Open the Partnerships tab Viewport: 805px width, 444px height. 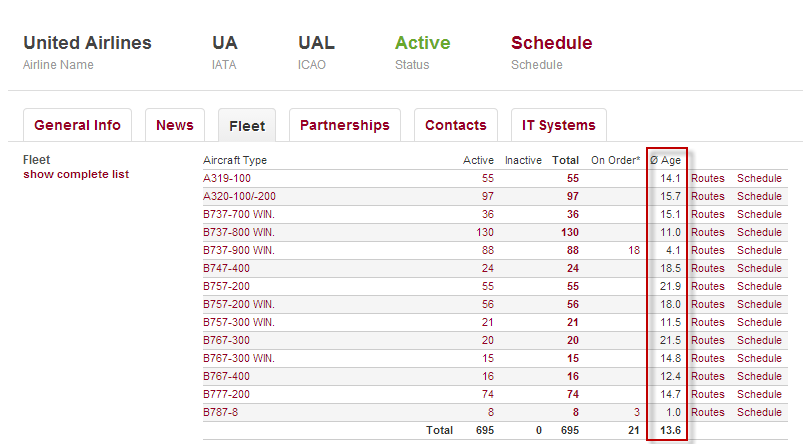(345, 125)
